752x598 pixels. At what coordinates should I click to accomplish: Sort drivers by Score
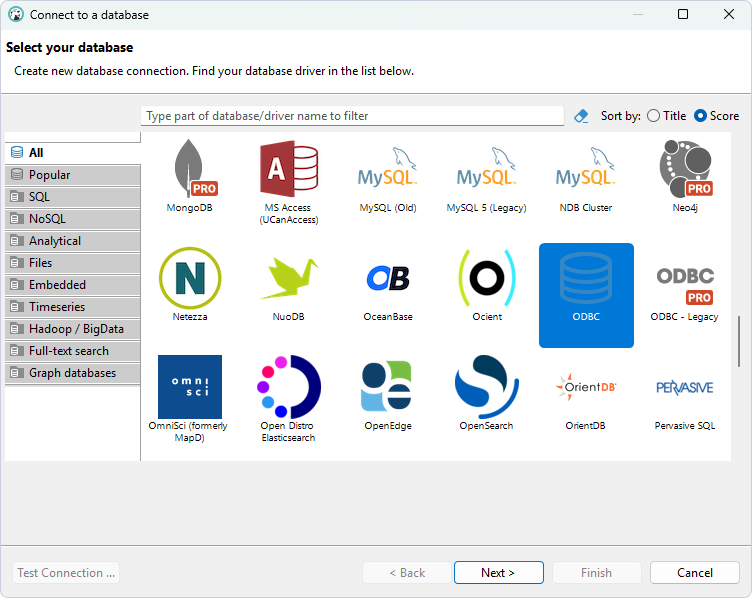pyautogui.click(x=717, y=116)
